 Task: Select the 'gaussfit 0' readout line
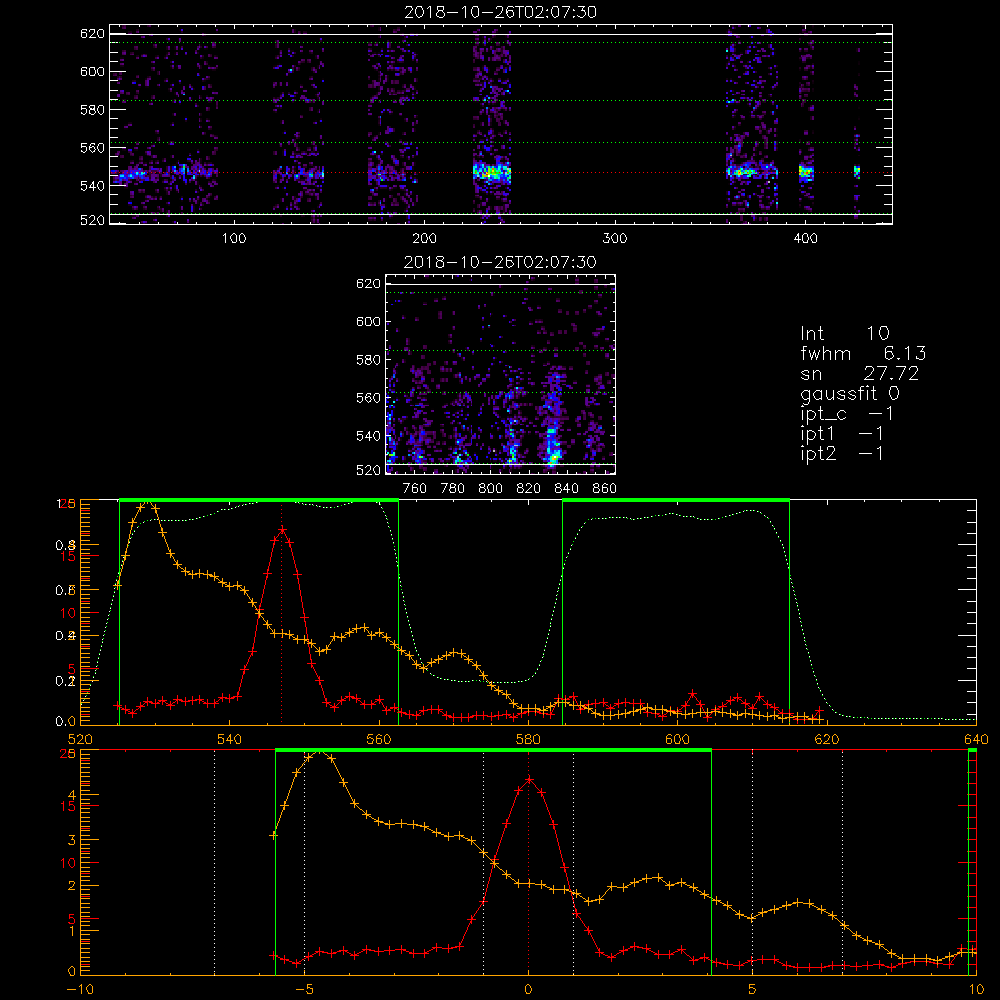[x=850, y=393]
